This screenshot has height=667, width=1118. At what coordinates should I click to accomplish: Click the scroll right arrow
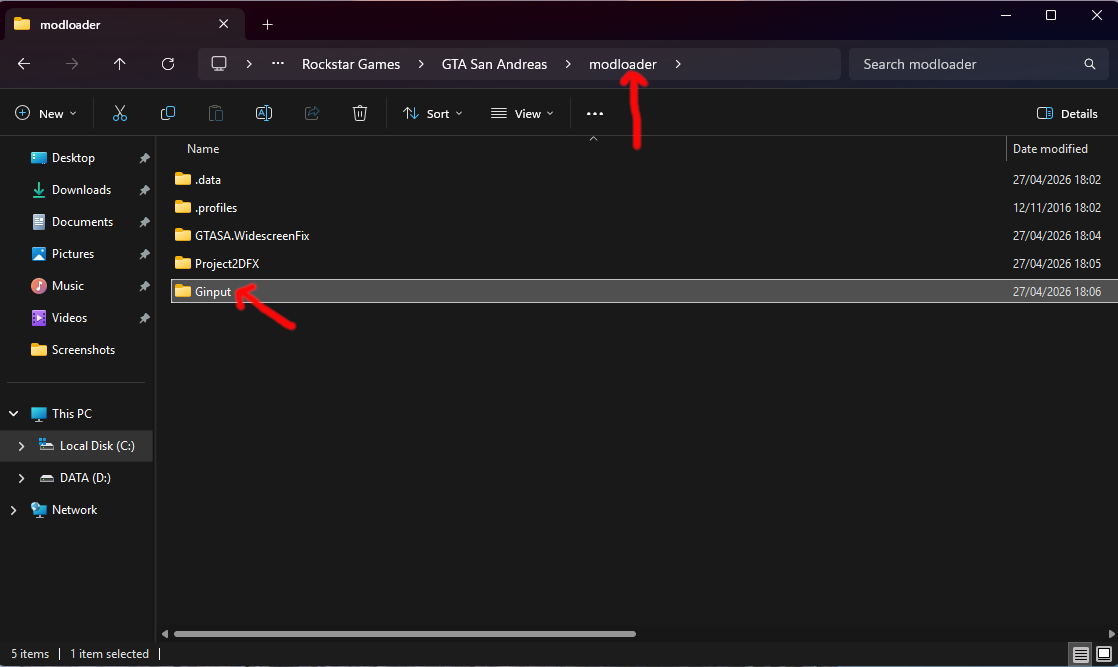pos(1111,633)
